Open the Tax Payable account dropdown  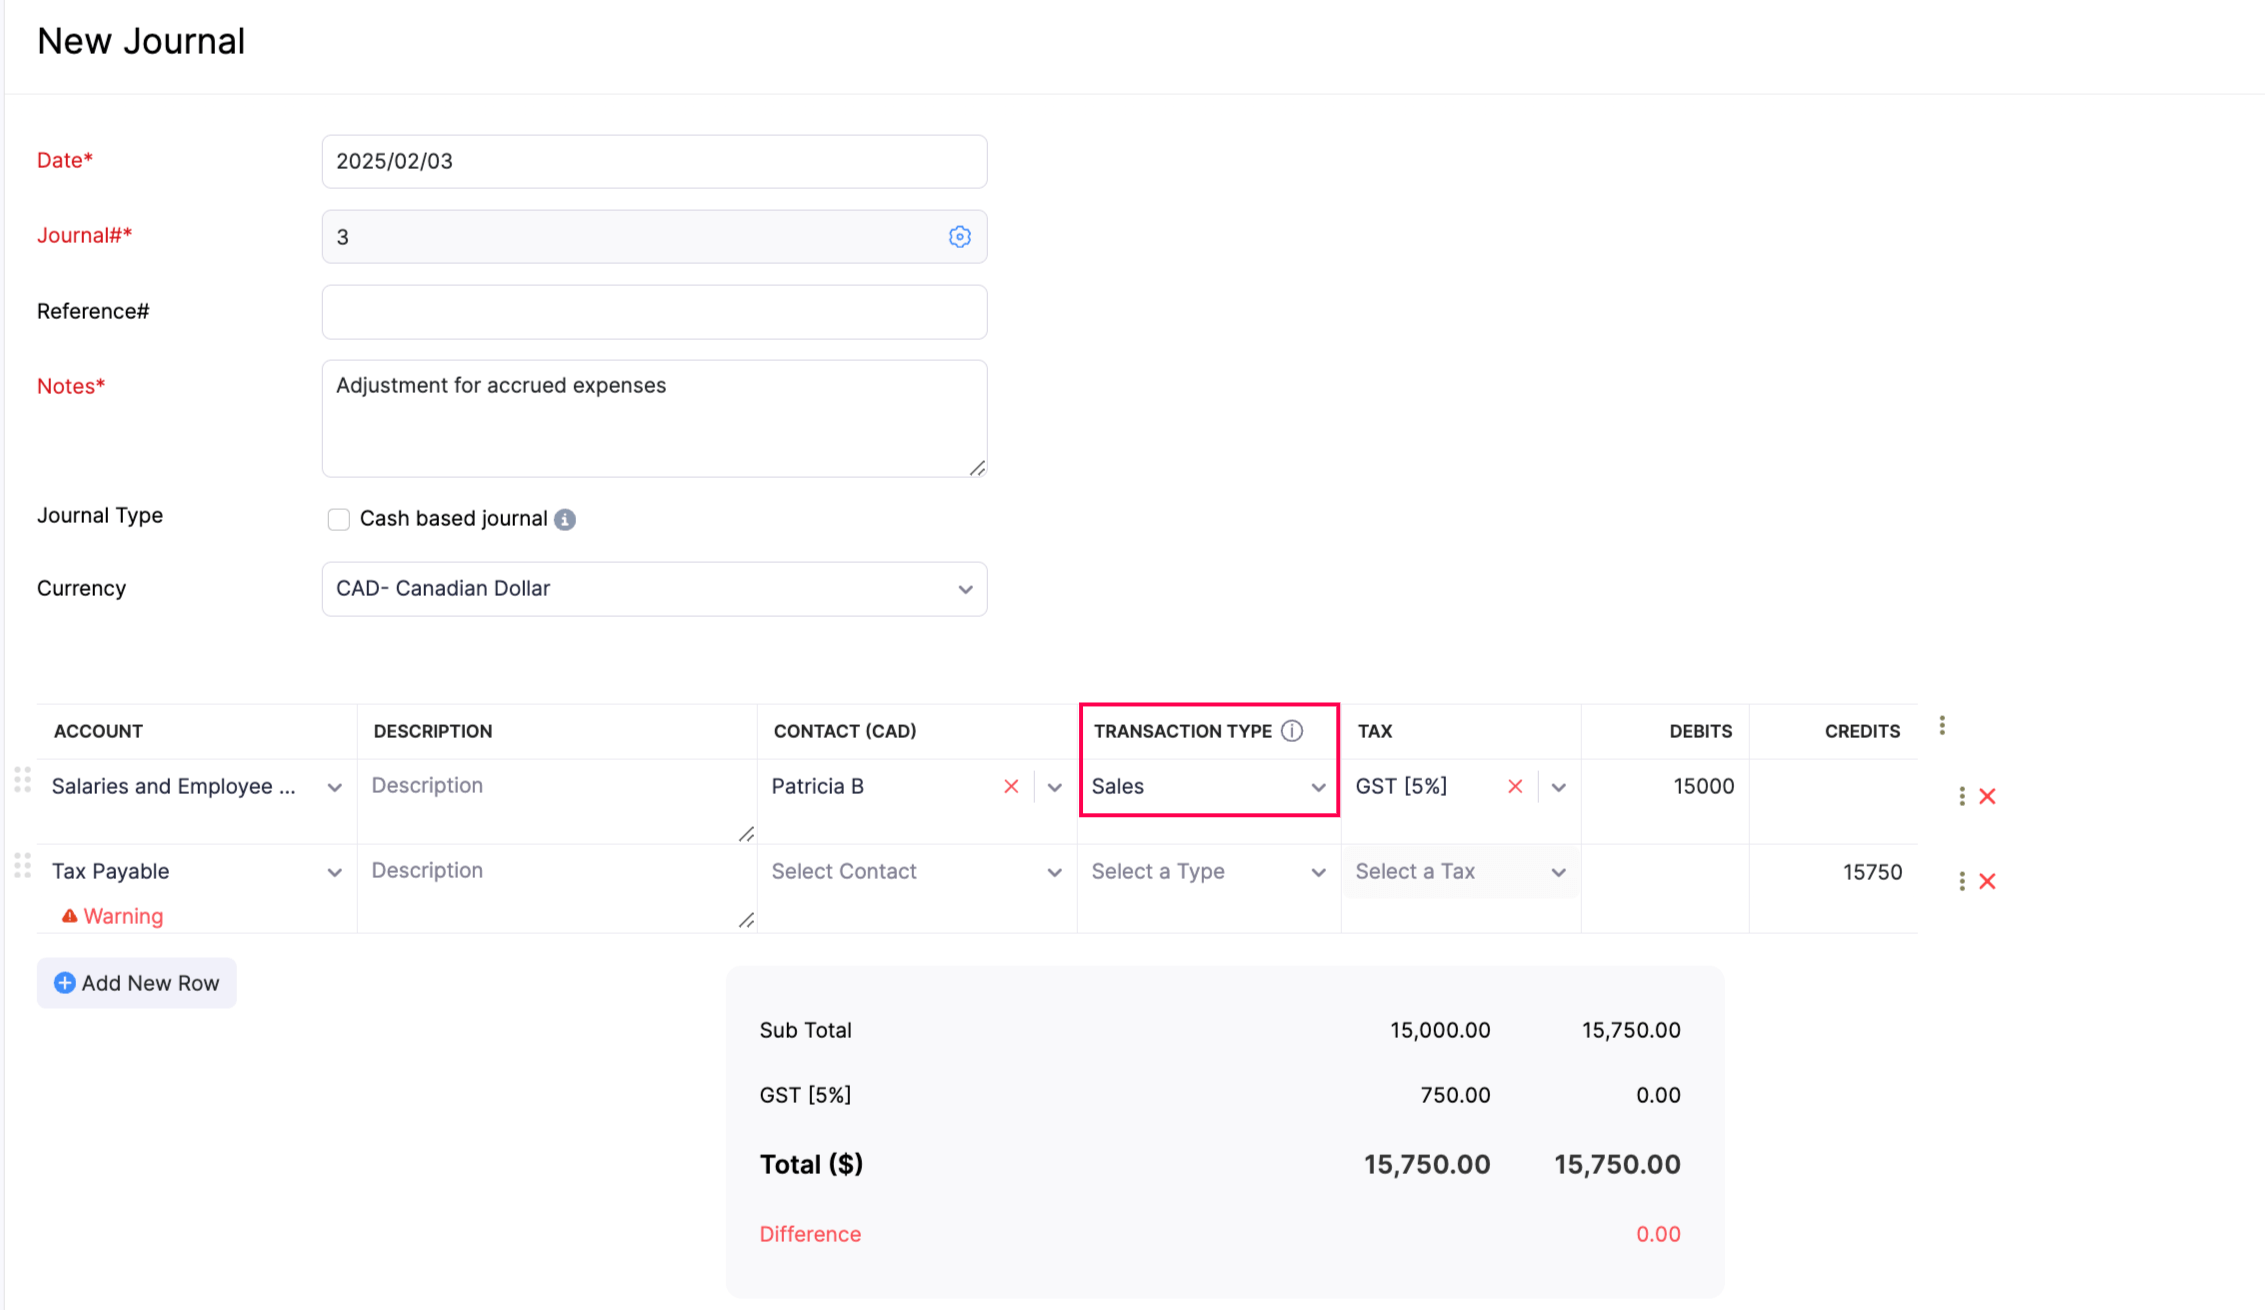[196, 872]
